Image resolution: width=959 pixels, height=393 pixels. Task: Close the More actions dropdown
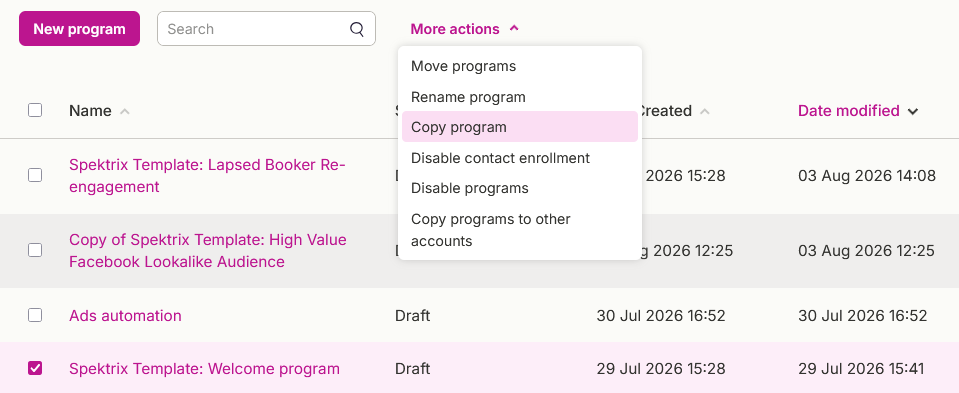[x=464, y=29]
